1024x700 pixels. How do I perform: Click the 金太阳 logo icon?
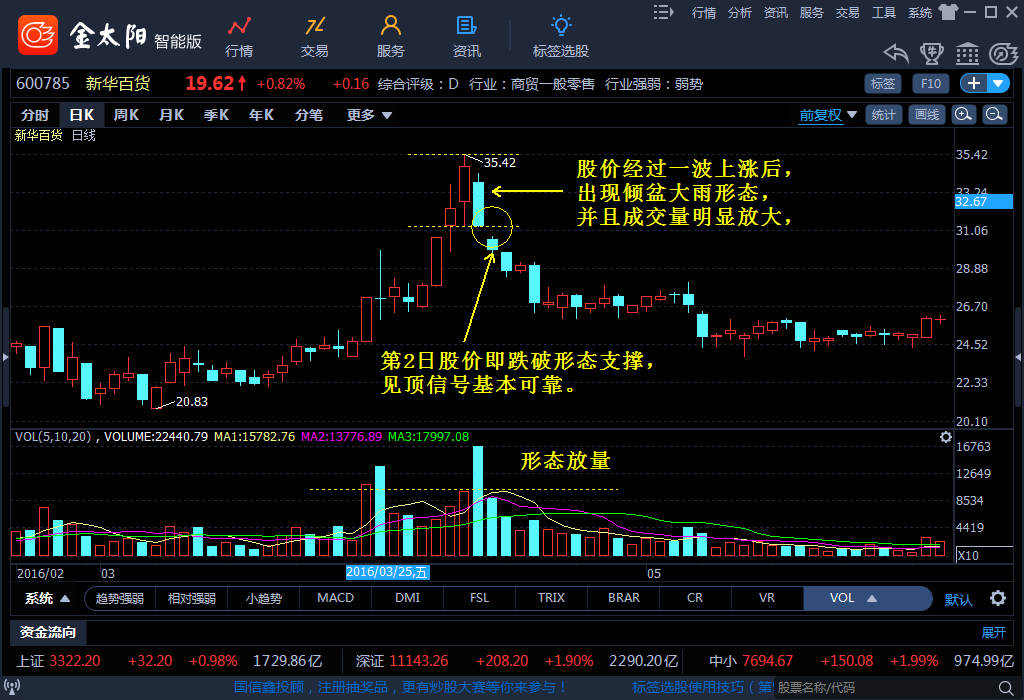[x=38, y=35]
